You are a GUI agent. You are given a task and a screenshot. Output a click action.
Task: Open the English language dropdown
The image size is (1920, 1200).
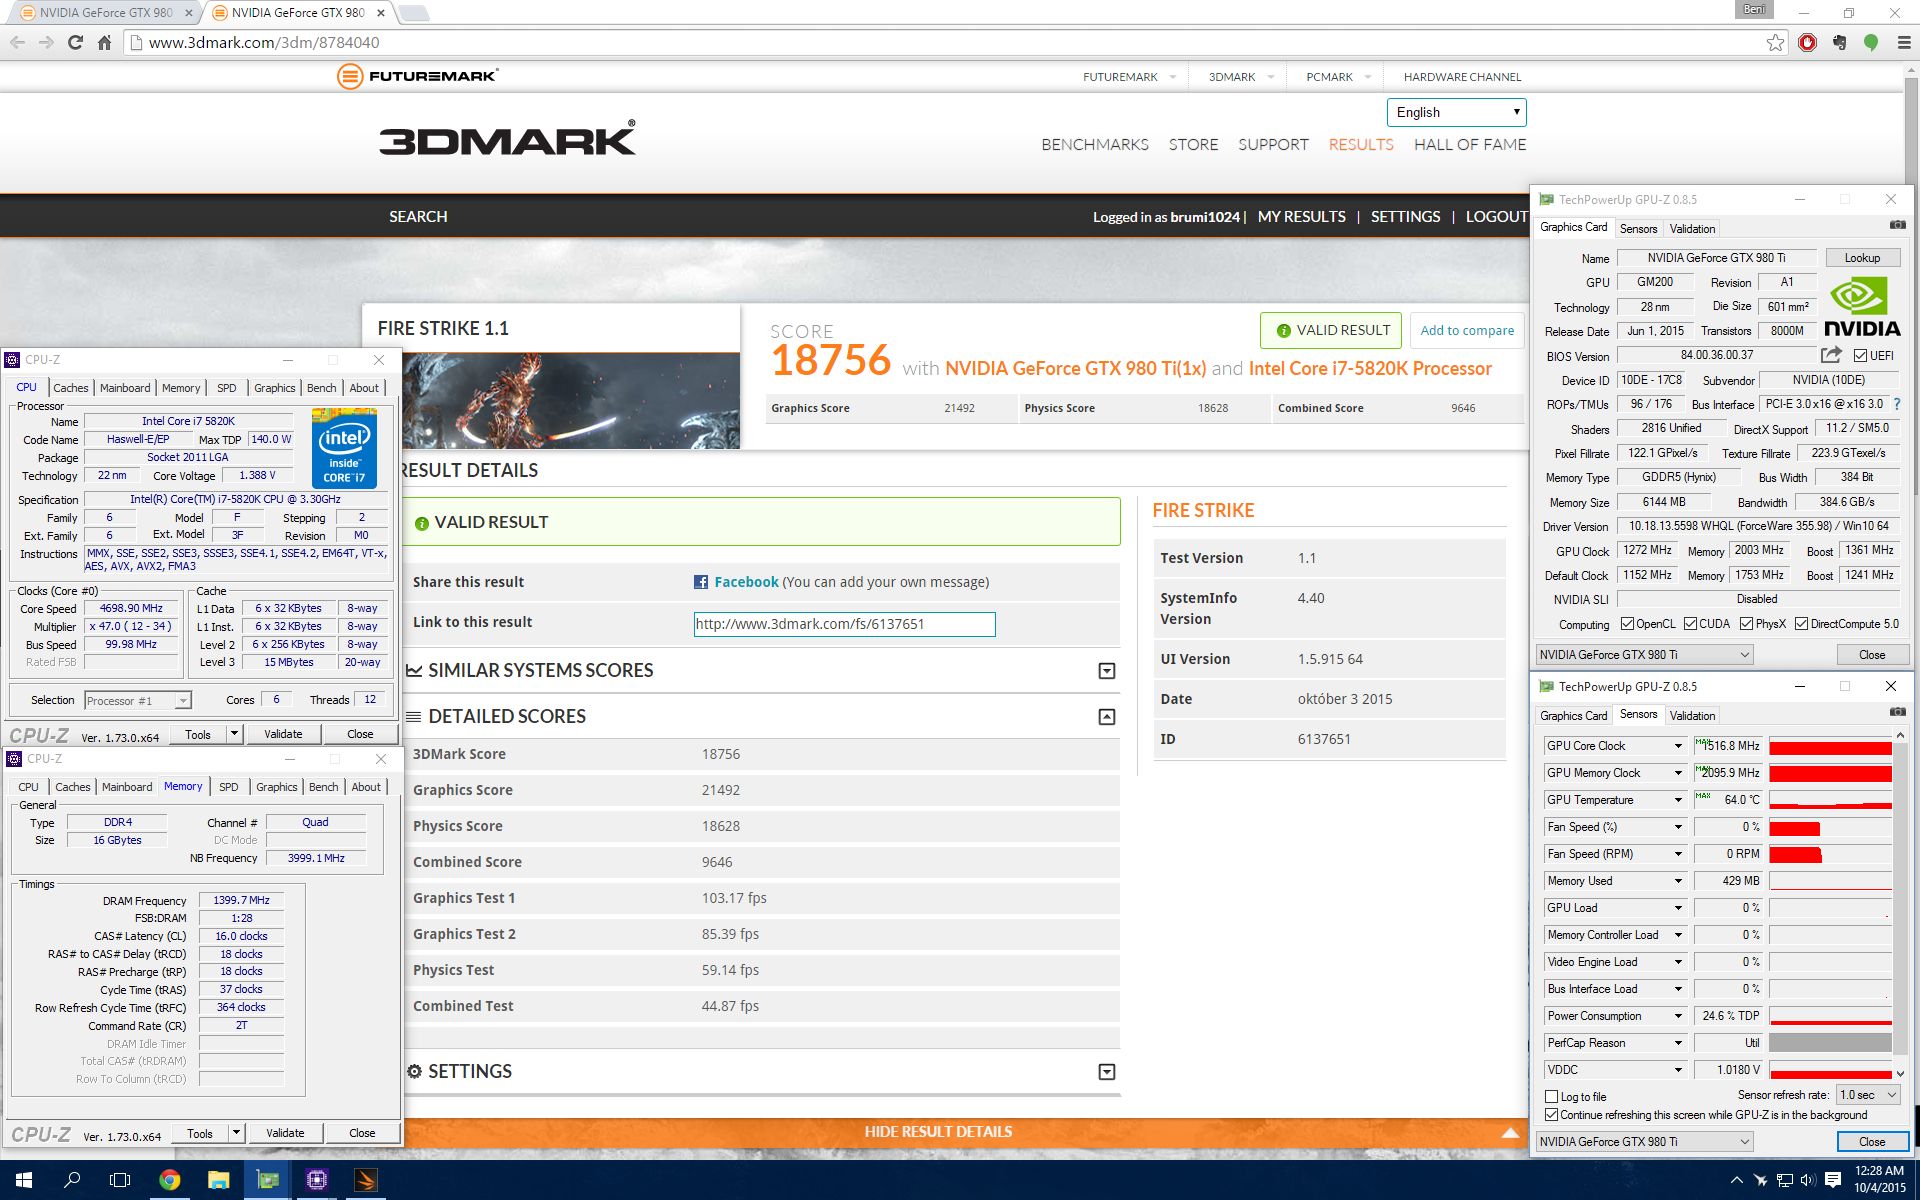point(1456,112)
